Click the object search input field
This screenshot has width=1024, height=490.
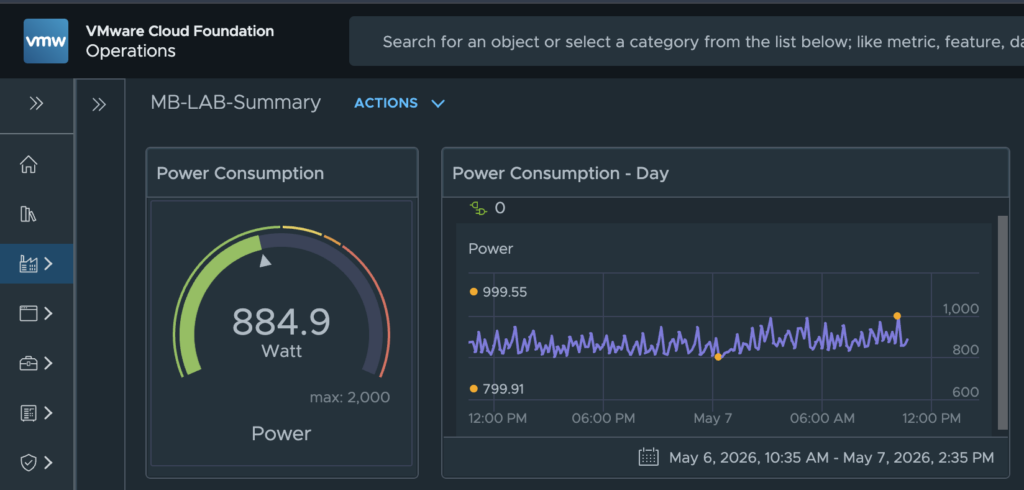tap(686, 42)
